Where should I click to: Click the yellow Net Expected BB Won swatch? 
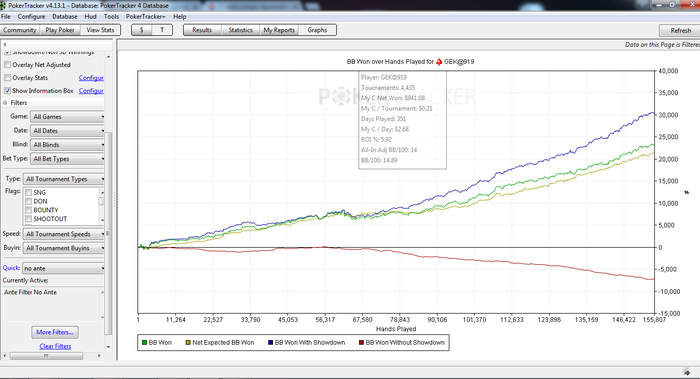click(x=188, y=342)
